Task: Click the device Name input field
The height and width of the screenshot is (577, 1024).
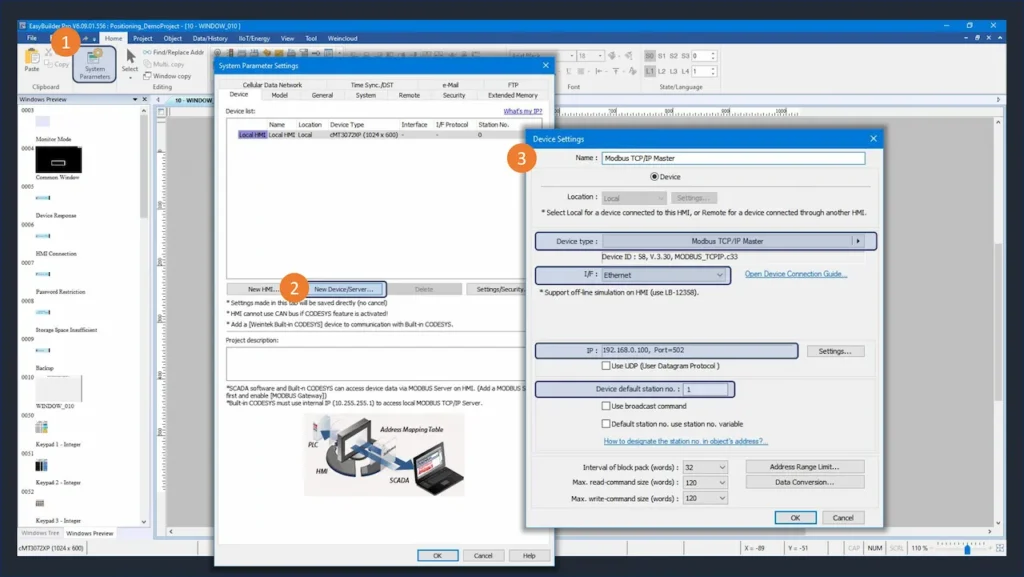Action: click(732, 158)
